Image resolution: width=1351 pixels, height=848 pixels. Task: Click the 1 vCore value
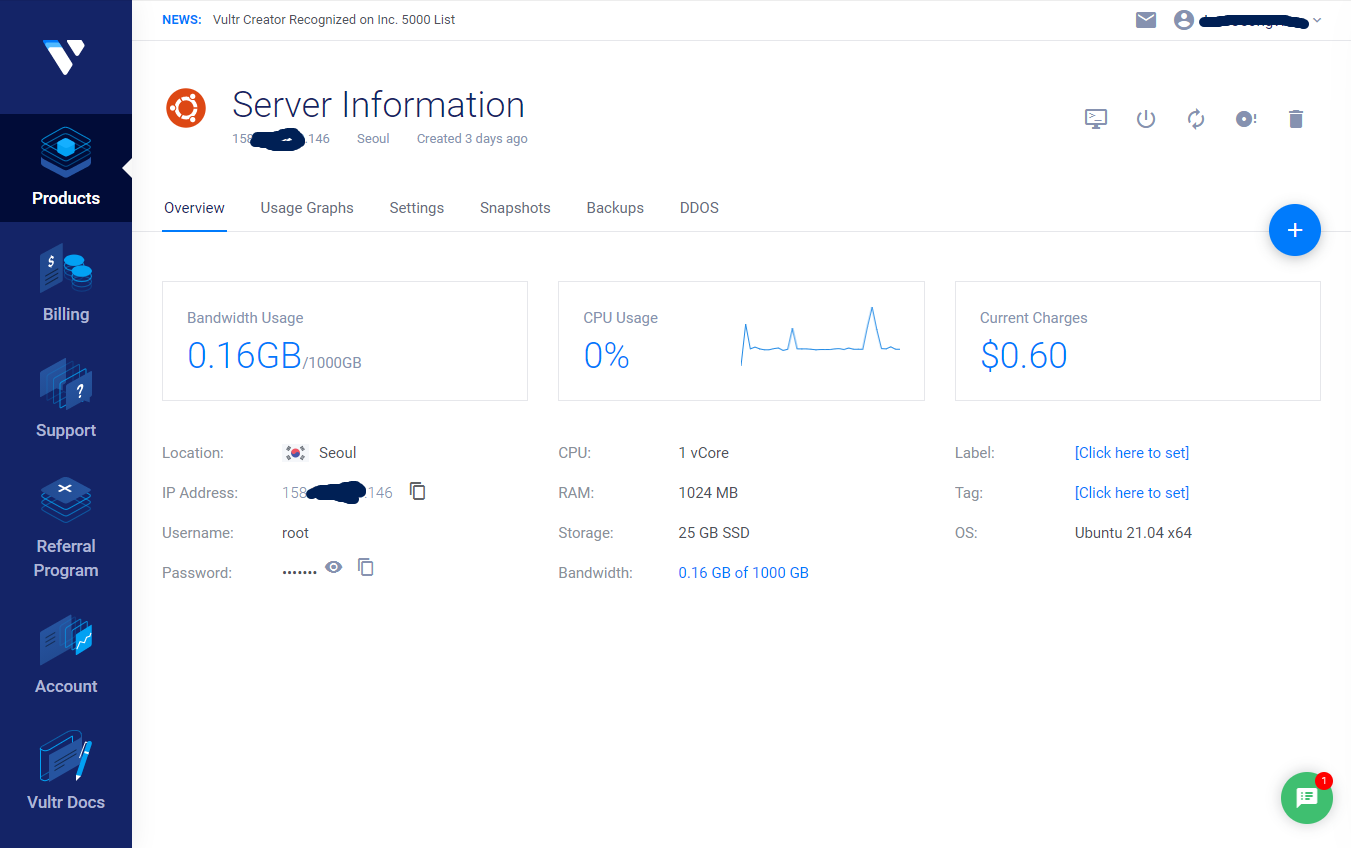(703, 453)
